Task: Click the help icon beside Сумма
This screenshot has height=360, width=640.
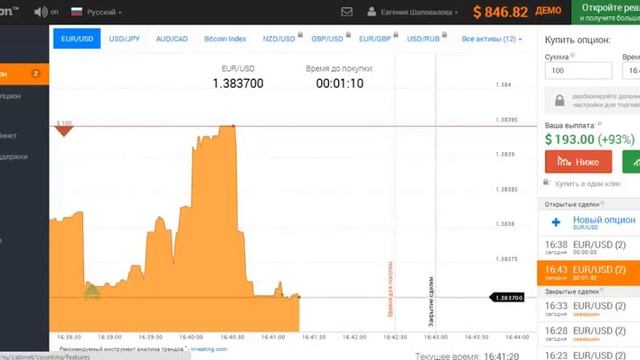Action: coord(573,55)
